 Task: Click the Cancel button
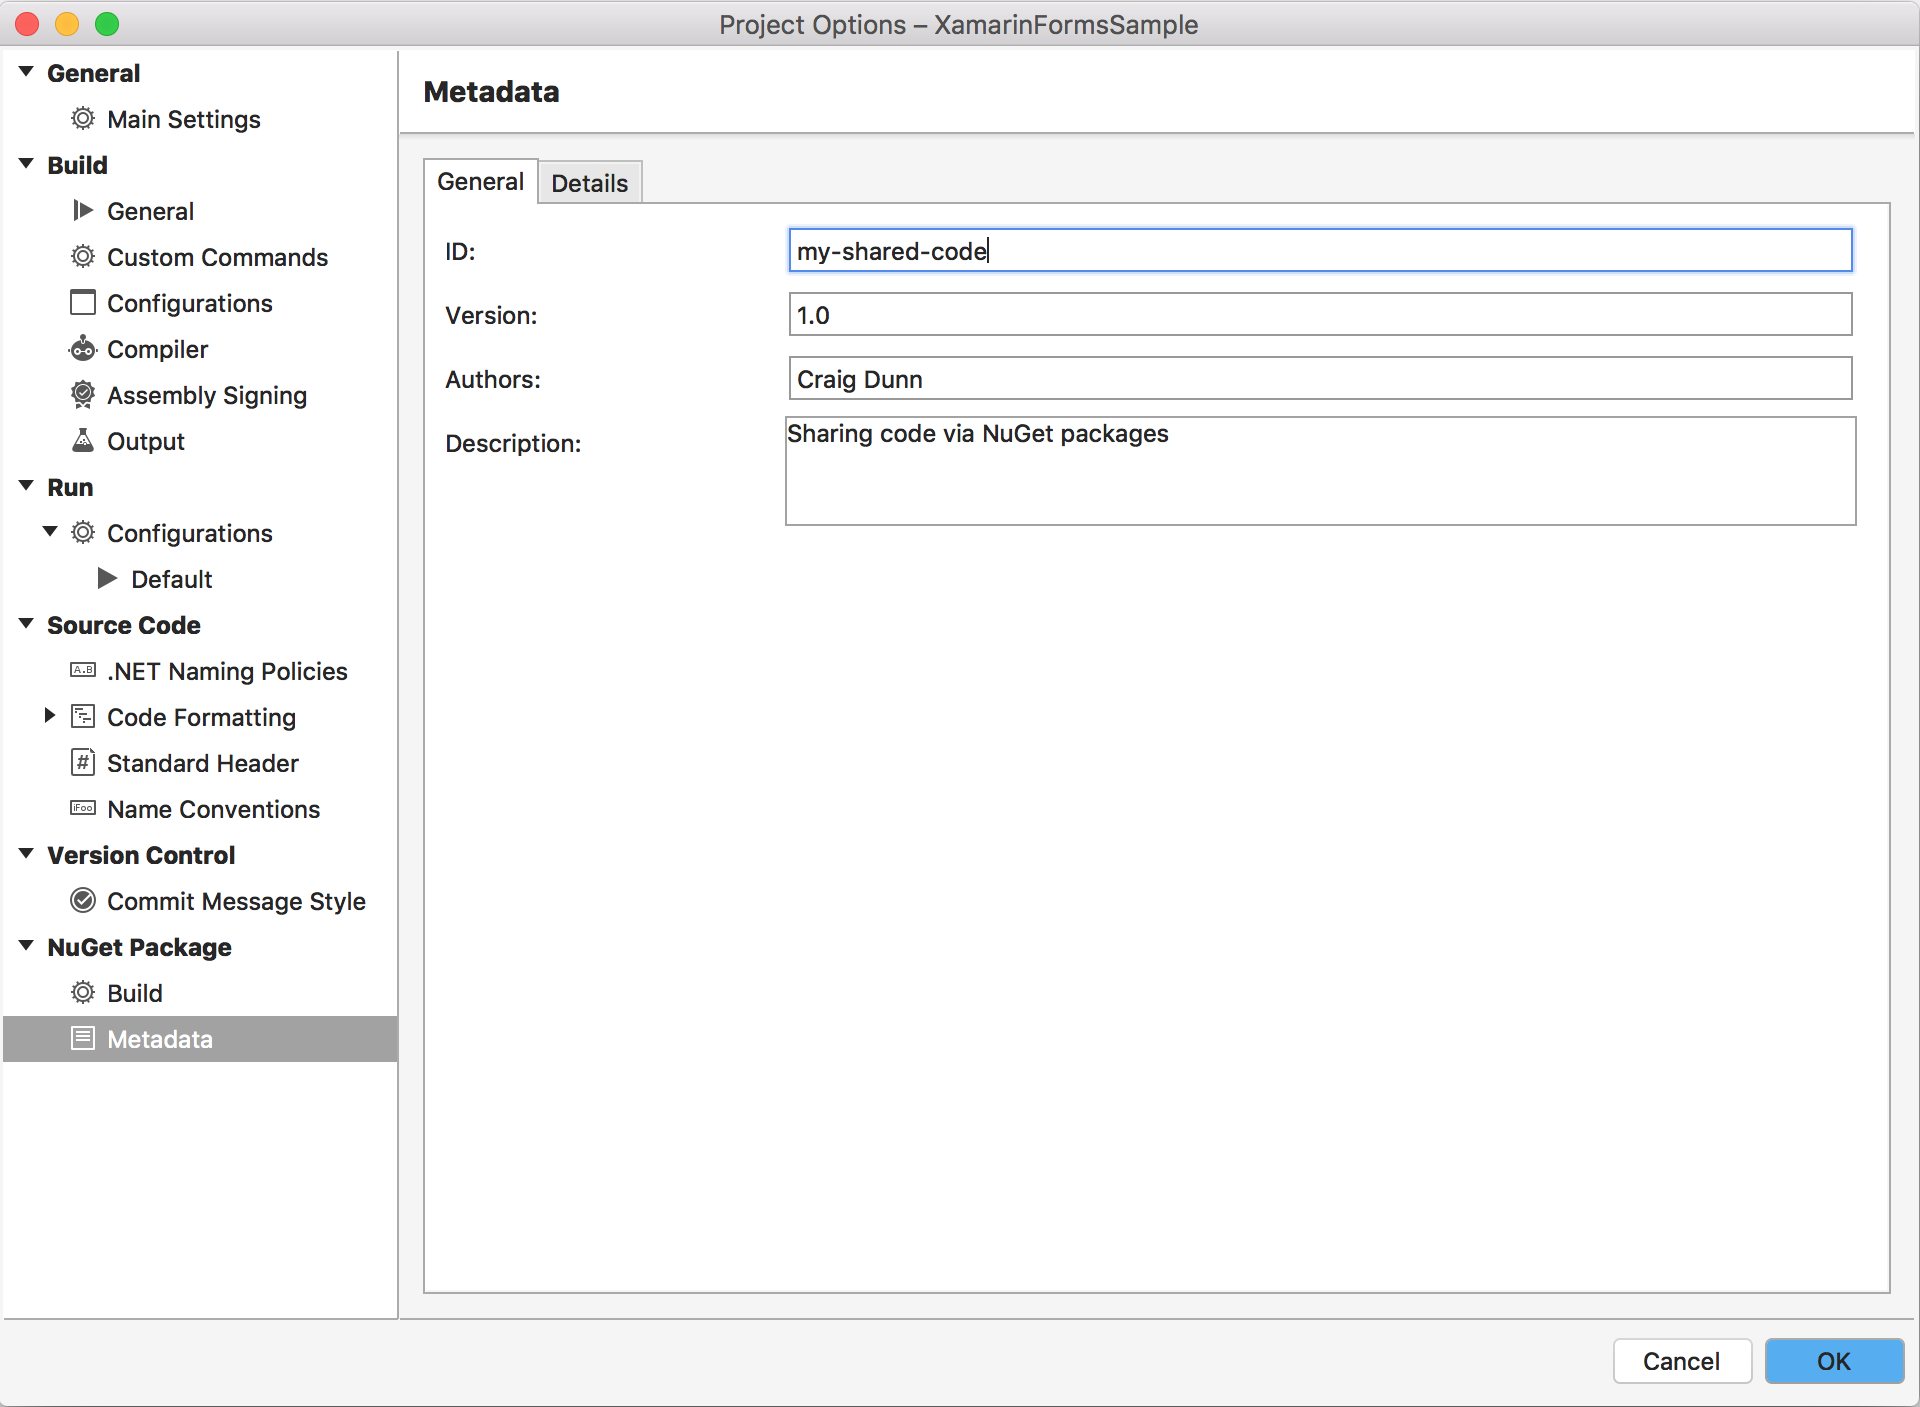(1681, 1361)
